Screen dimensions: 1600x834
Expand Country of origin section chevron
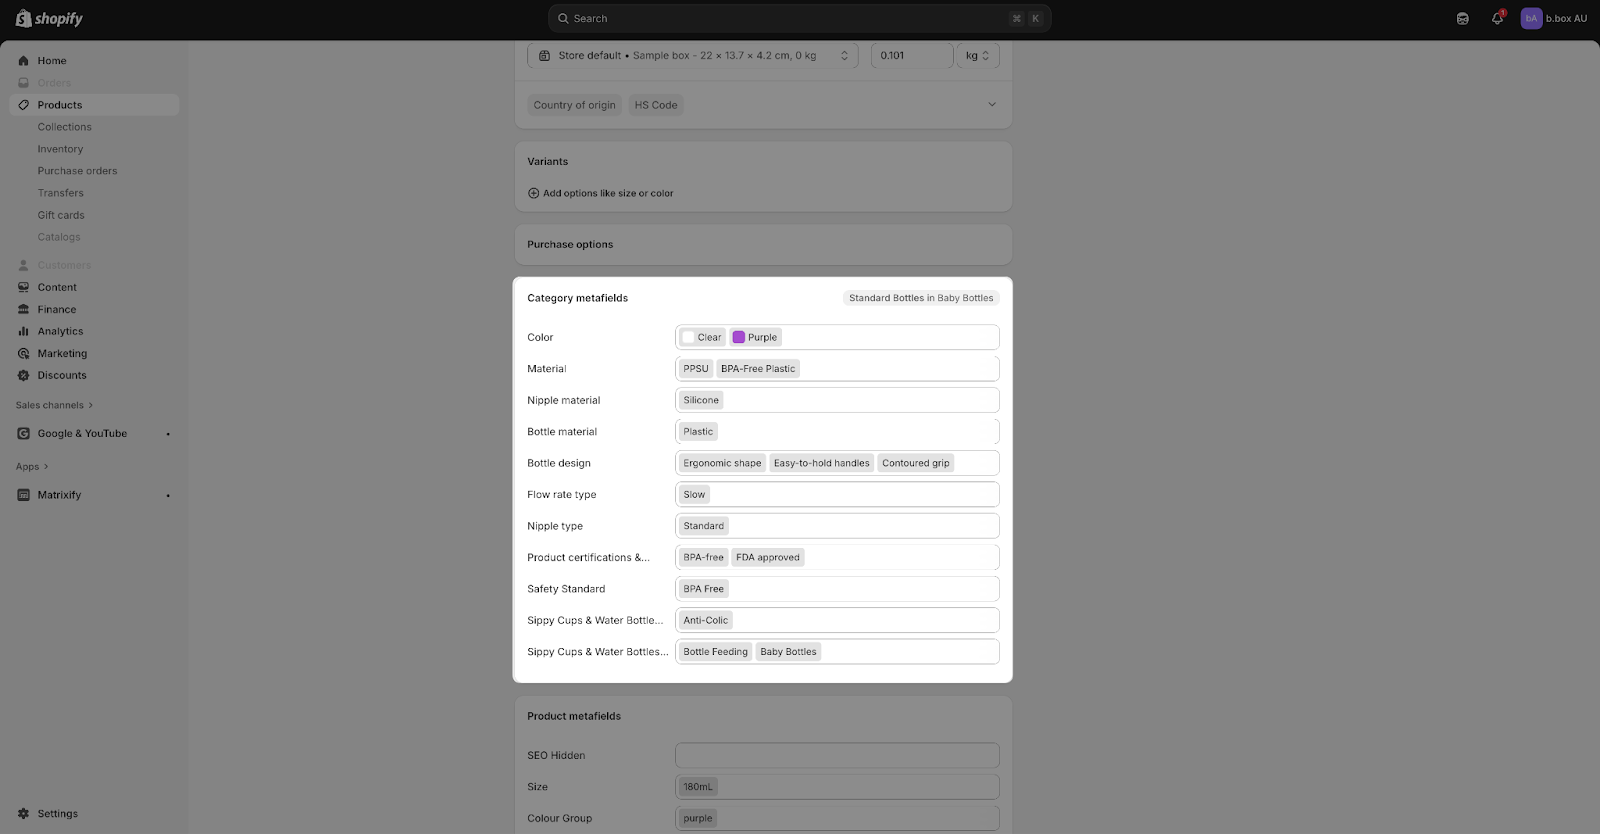992,105
